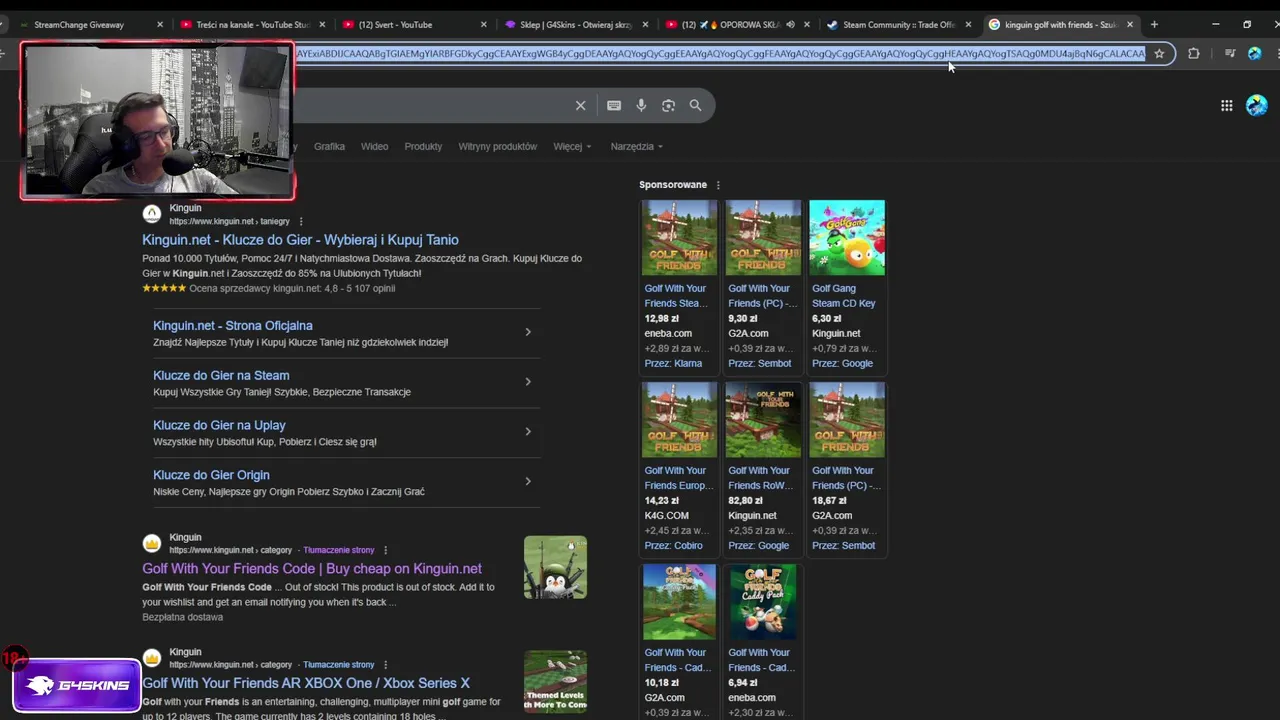Viewport: 1280px width, 720px height.
Task: Open Klucze do Gier na Steam link
Action: point(221,376)
